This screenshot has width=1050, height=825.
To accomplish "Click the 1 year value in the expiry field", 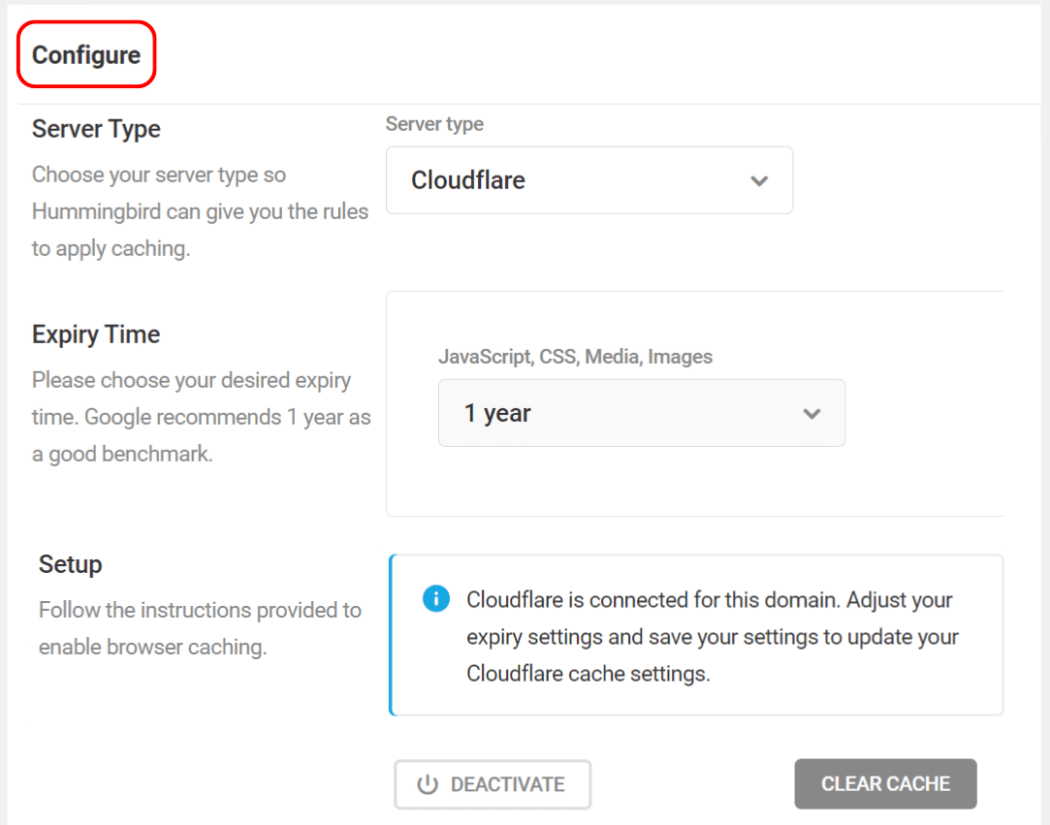I will (500, 413).
